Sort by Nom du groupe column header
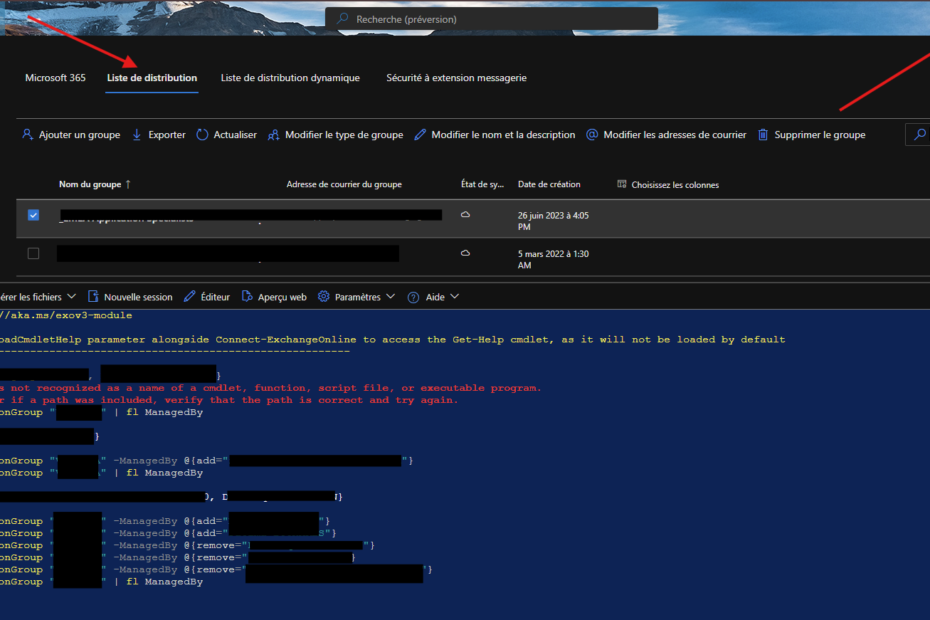930x620 pixels. [x=90, y=185]
